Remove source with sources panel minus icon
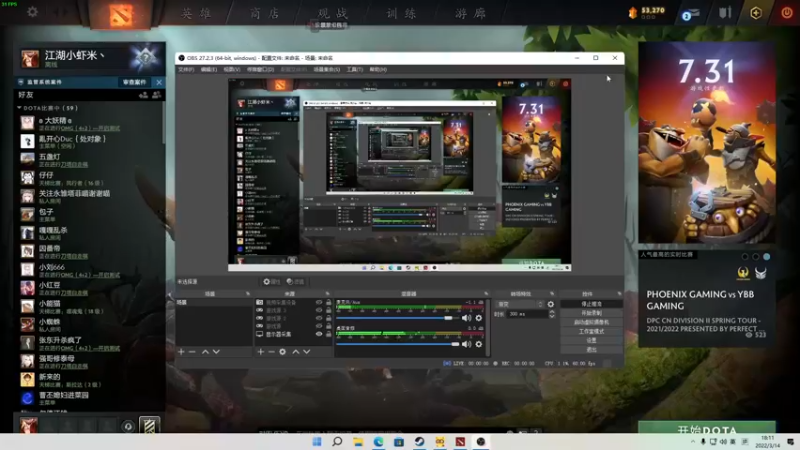Screen dimensions: 800x450 pos(271,352)
